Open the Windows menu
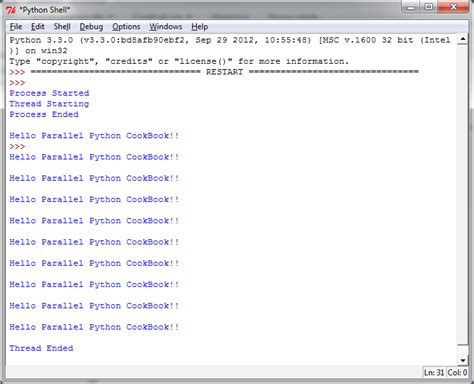The width and height of the screenshot is (474, 384). click(166, 27)
